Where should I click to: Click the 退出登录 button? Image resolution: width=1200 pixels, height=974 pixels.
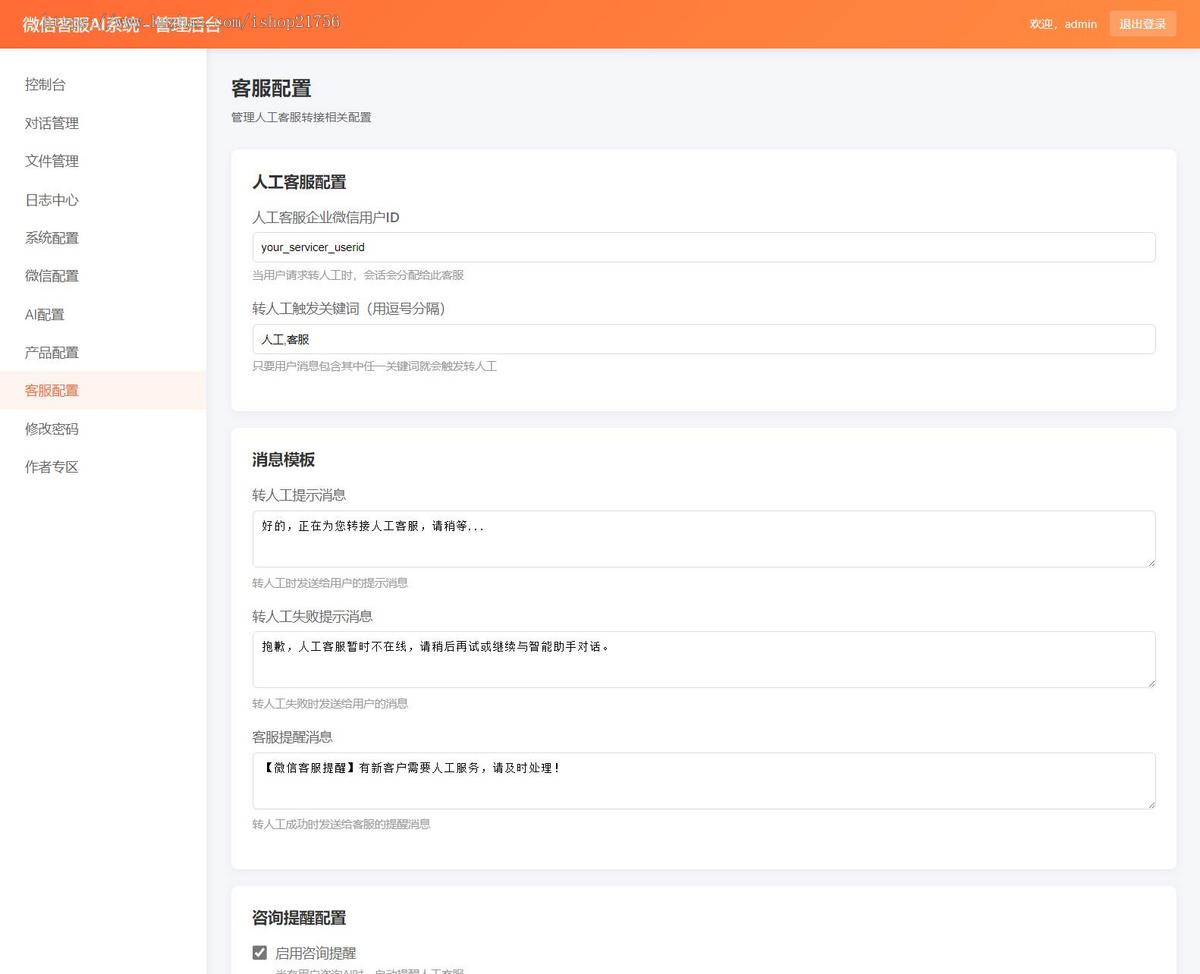[1142, 24]
